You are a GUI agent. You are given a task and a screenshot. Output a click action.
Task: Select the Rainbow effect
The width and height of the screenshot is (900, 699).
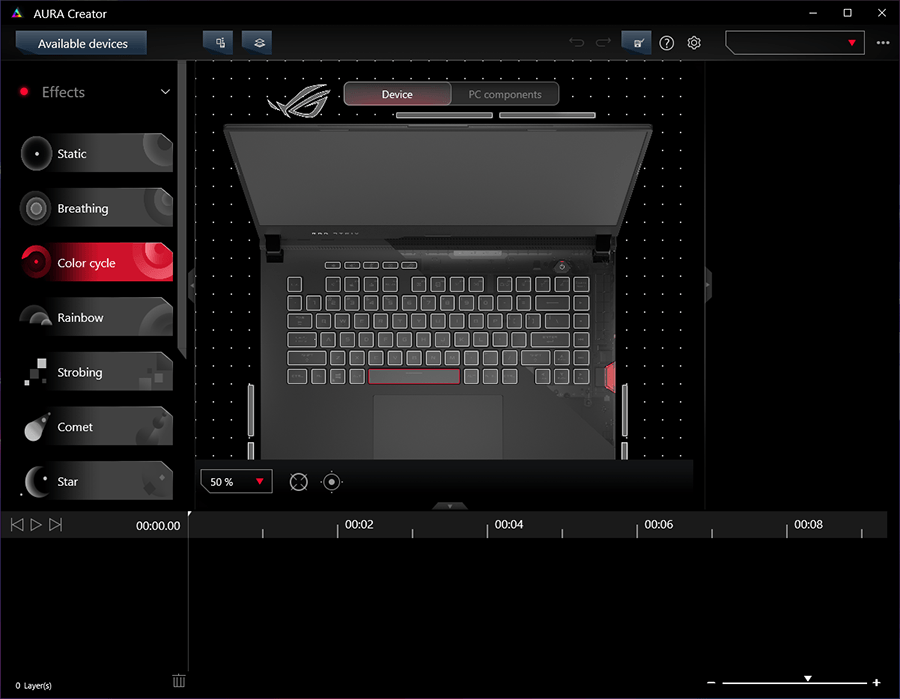click(x=96, y=317)
